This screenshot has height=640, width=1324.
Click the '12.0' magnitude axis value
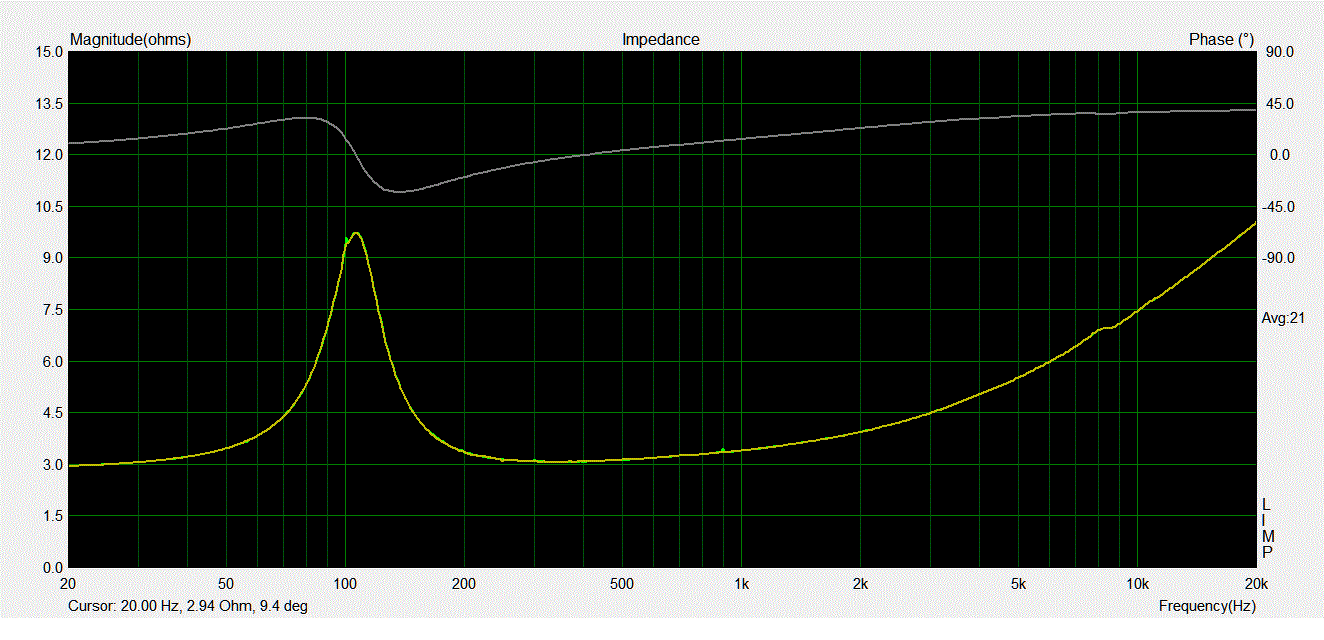click(x=48, y=155)
